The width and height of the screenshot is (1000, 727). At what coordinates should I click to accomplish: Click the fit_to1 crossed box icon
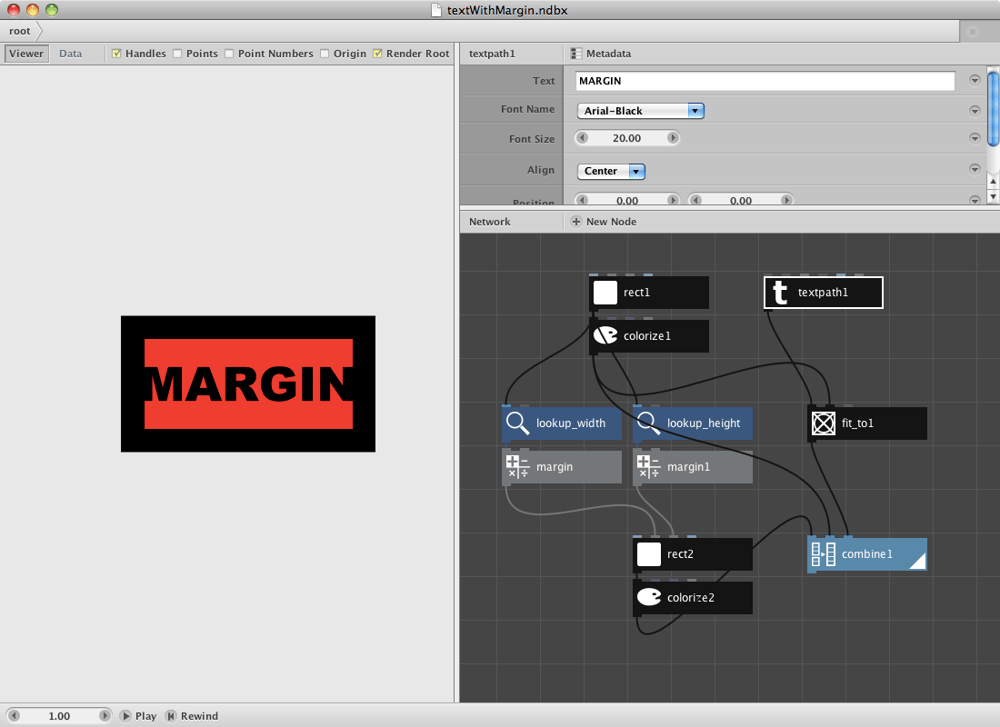[x=823, y=423]
